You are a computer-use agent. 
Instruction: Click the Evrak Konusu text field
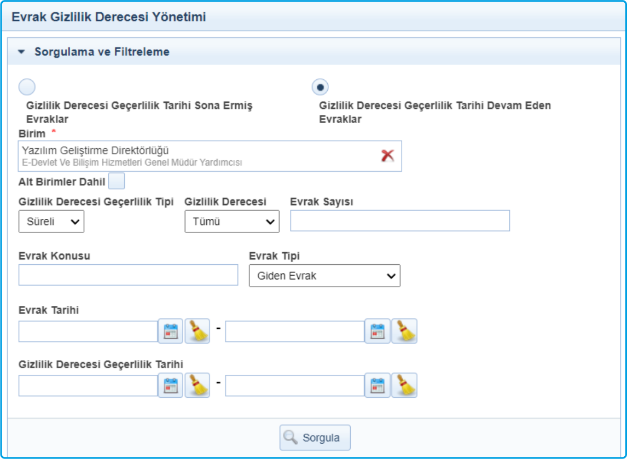coord(127,276)
